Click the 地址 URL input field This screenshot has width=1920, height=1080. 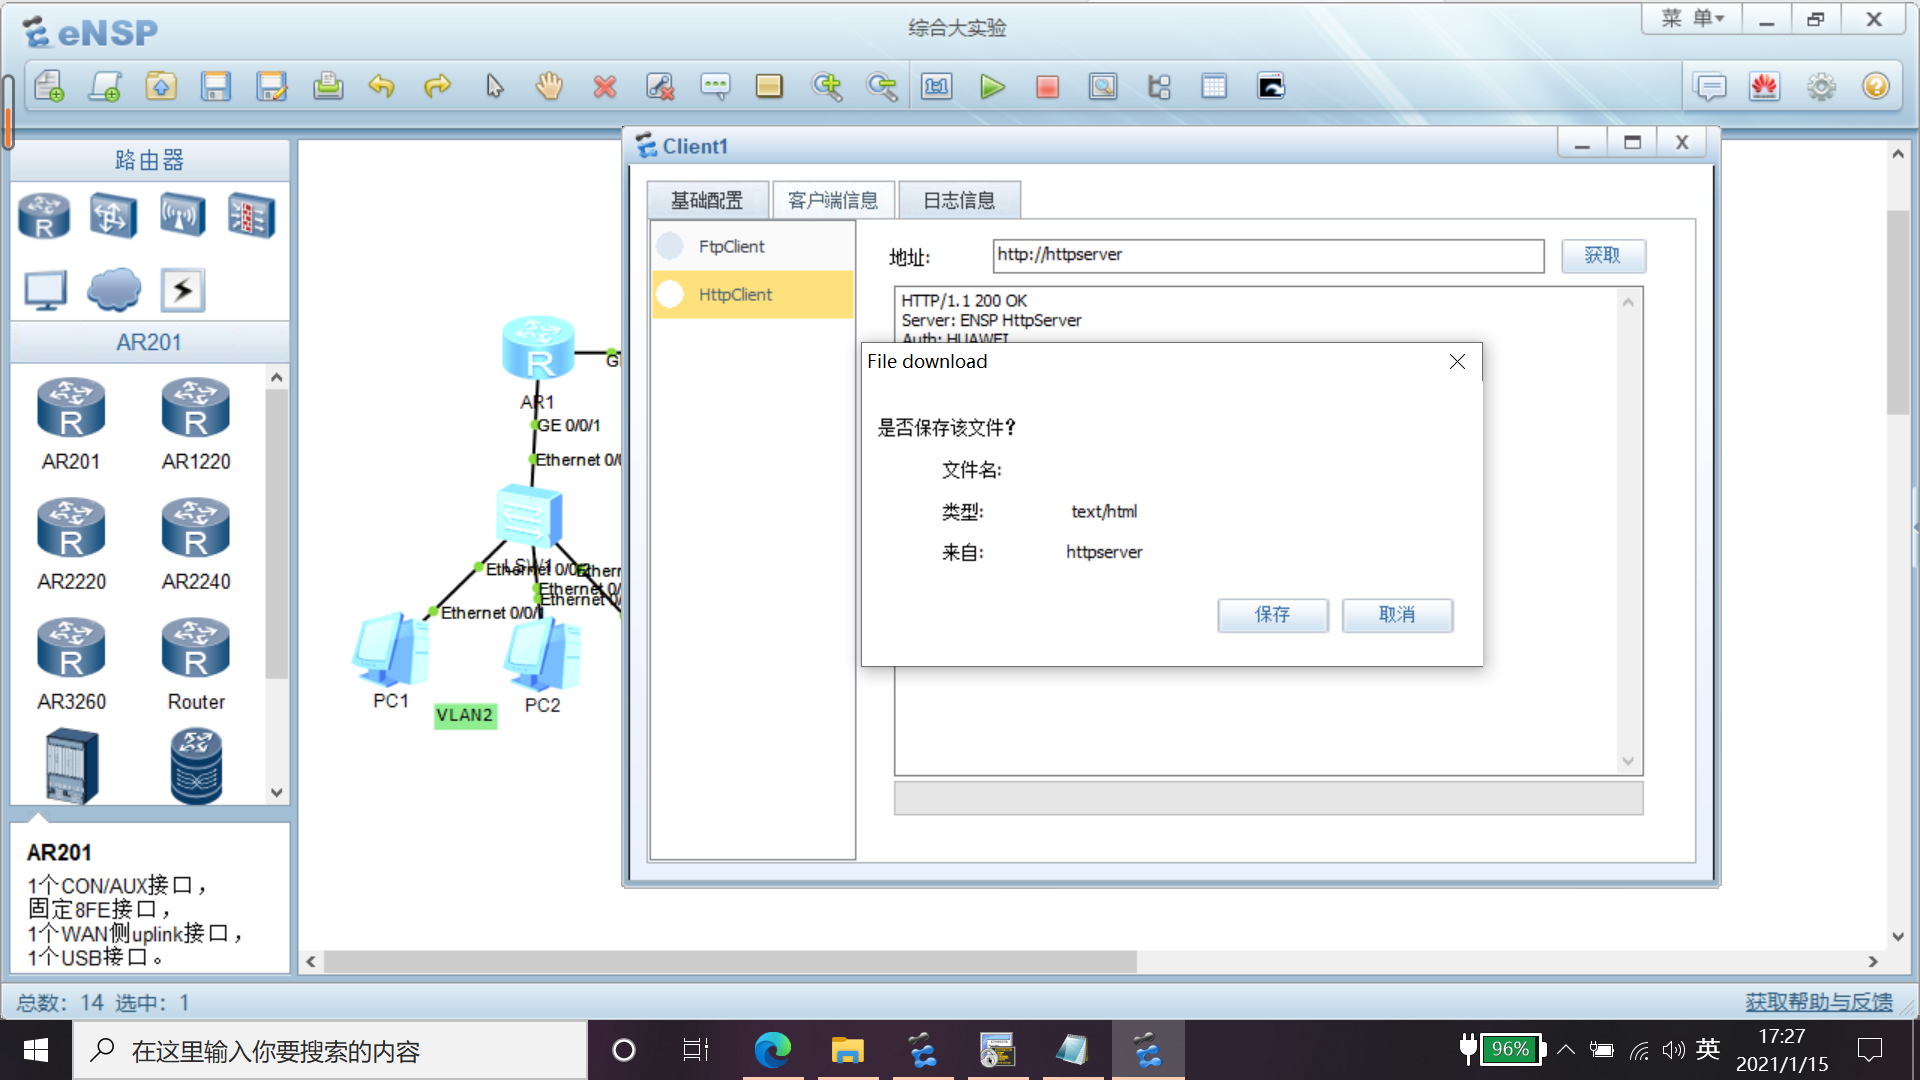coord(1267,255)
